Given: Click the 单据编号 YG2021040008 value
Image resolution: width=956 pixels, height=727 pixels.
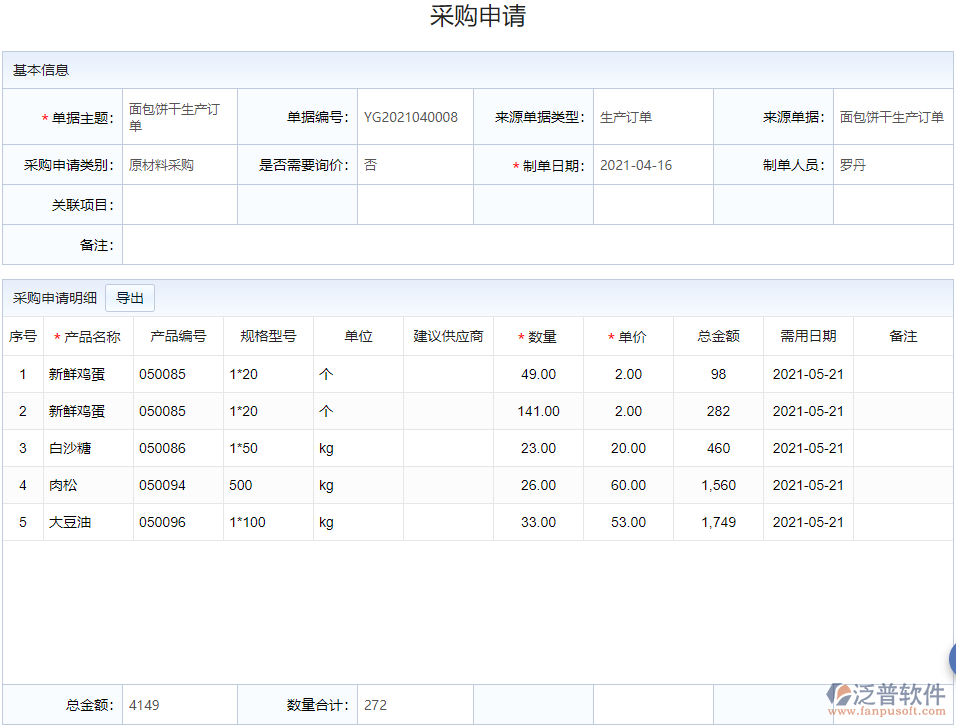Looking at the screenshot, I should [414, 116].
